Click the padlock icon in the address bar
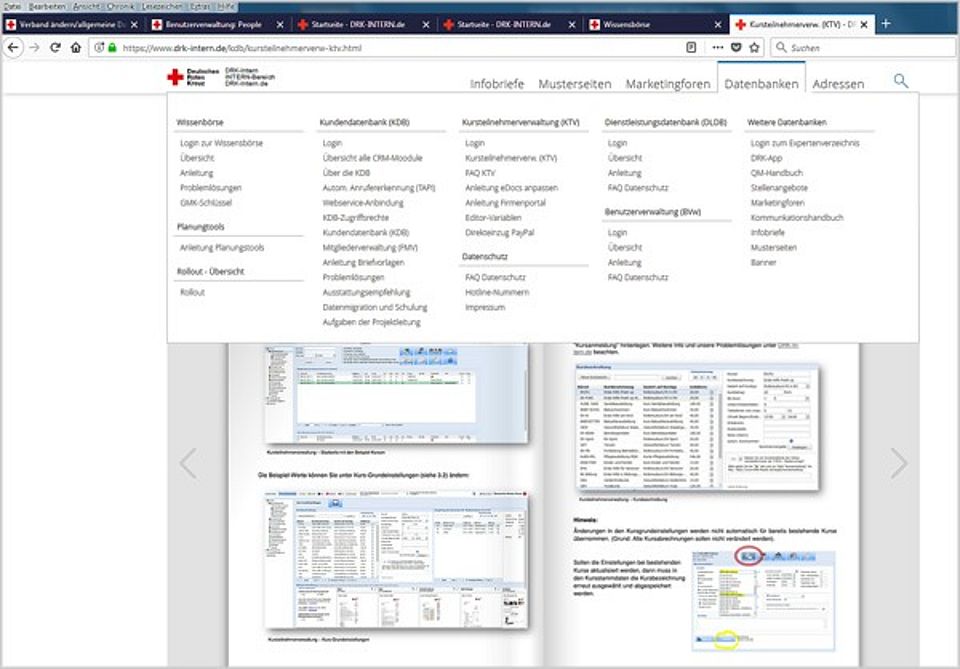This screenshot has height=669, width=960. [x=111, y=47]
